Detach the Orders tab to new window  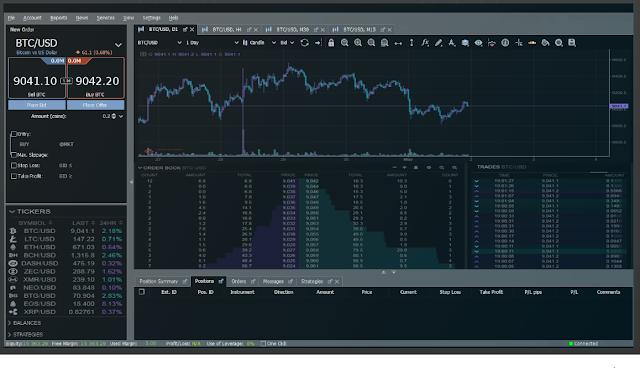click(x=253, y=282)
